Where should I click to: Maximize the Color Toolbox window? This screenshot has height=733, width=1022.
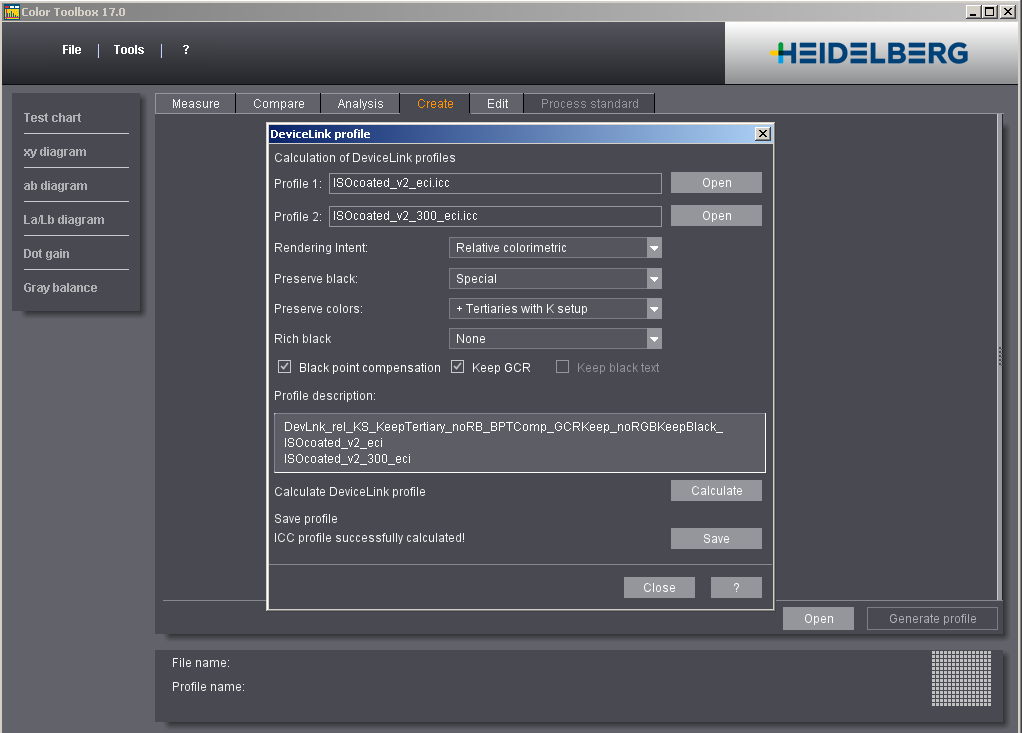[989, 12]
